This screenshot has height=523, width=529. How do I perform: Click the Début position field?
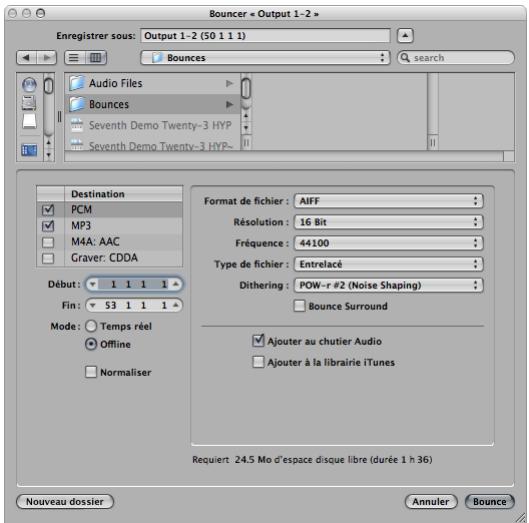click(x=134, y=284)
